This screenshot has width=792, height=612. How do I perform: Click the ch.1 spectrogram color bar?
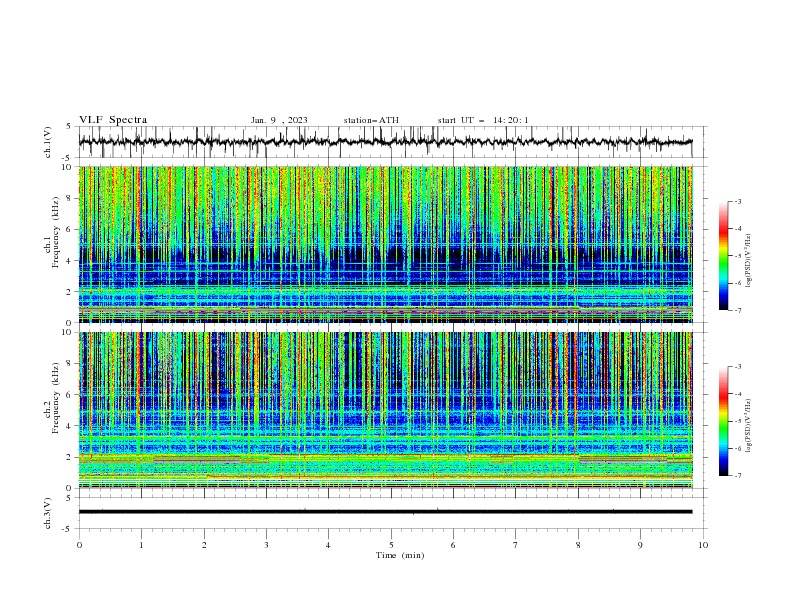click(724, 256)
